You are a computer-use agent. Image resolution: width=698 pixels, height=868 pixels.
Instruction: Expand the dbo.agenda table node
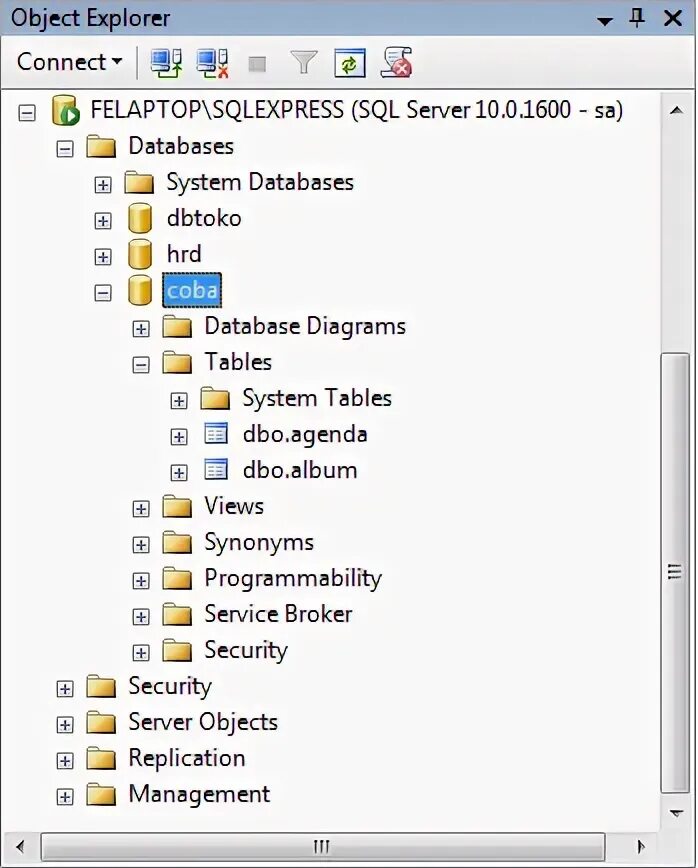179,437
